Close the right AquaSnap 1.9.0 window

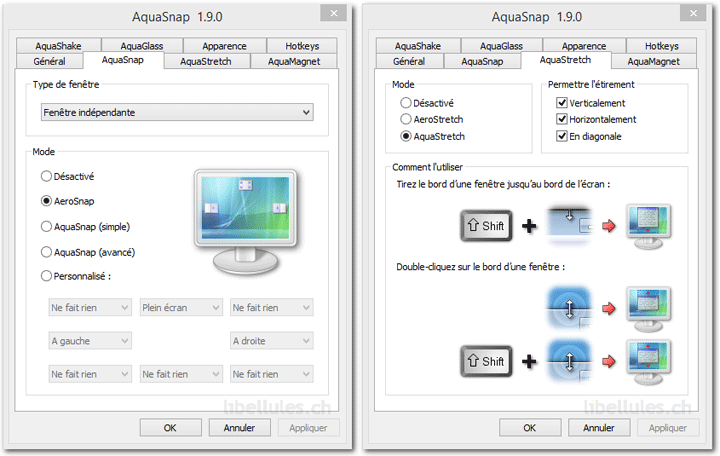click(693, 13)
